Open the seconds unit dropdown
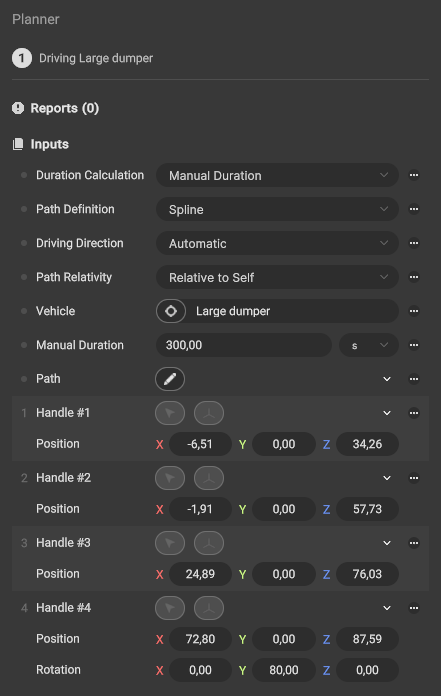 tap(369, 345)
